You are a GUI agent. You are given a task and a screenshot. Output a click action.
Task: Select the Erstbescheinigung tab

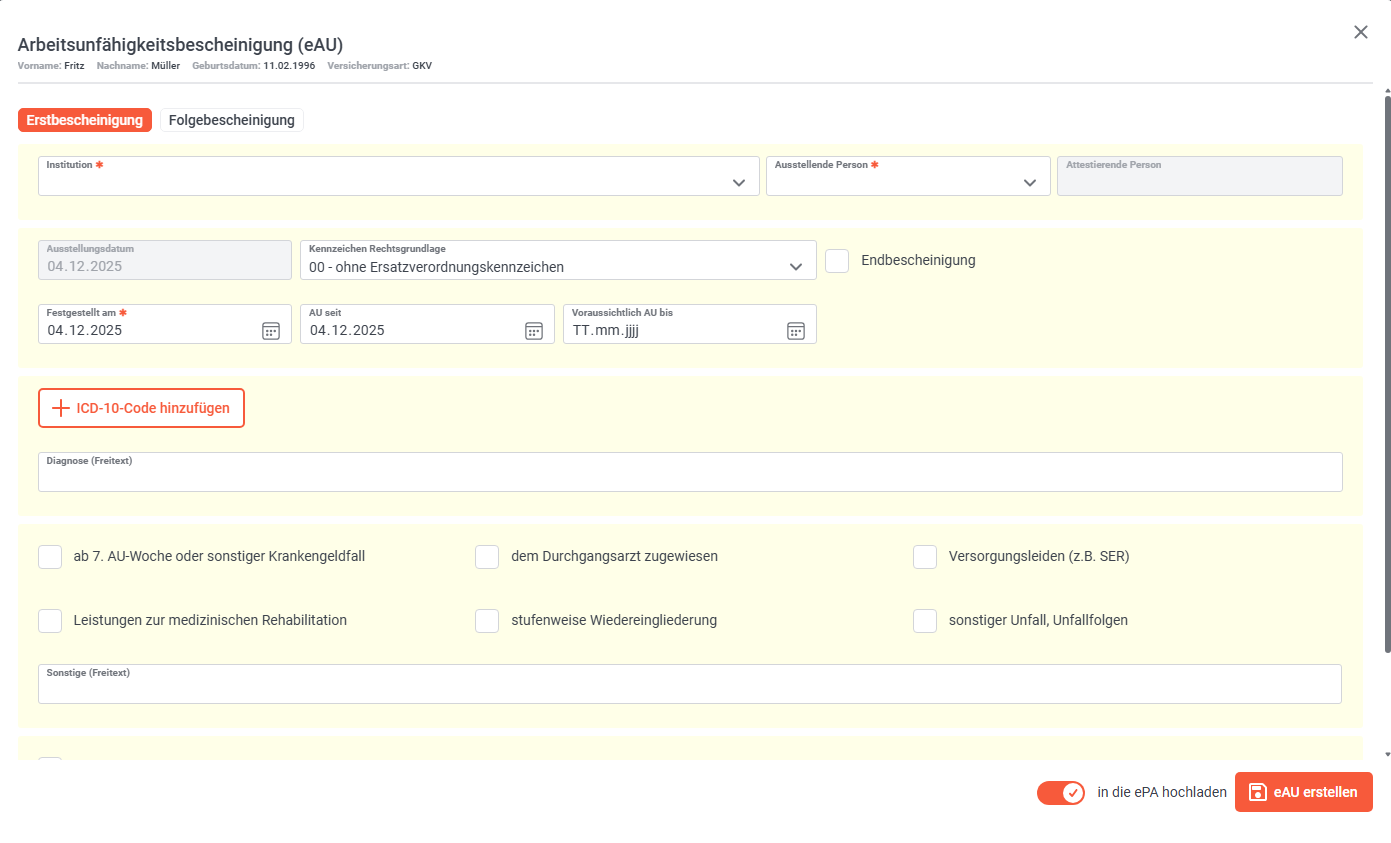pos(85,120)
